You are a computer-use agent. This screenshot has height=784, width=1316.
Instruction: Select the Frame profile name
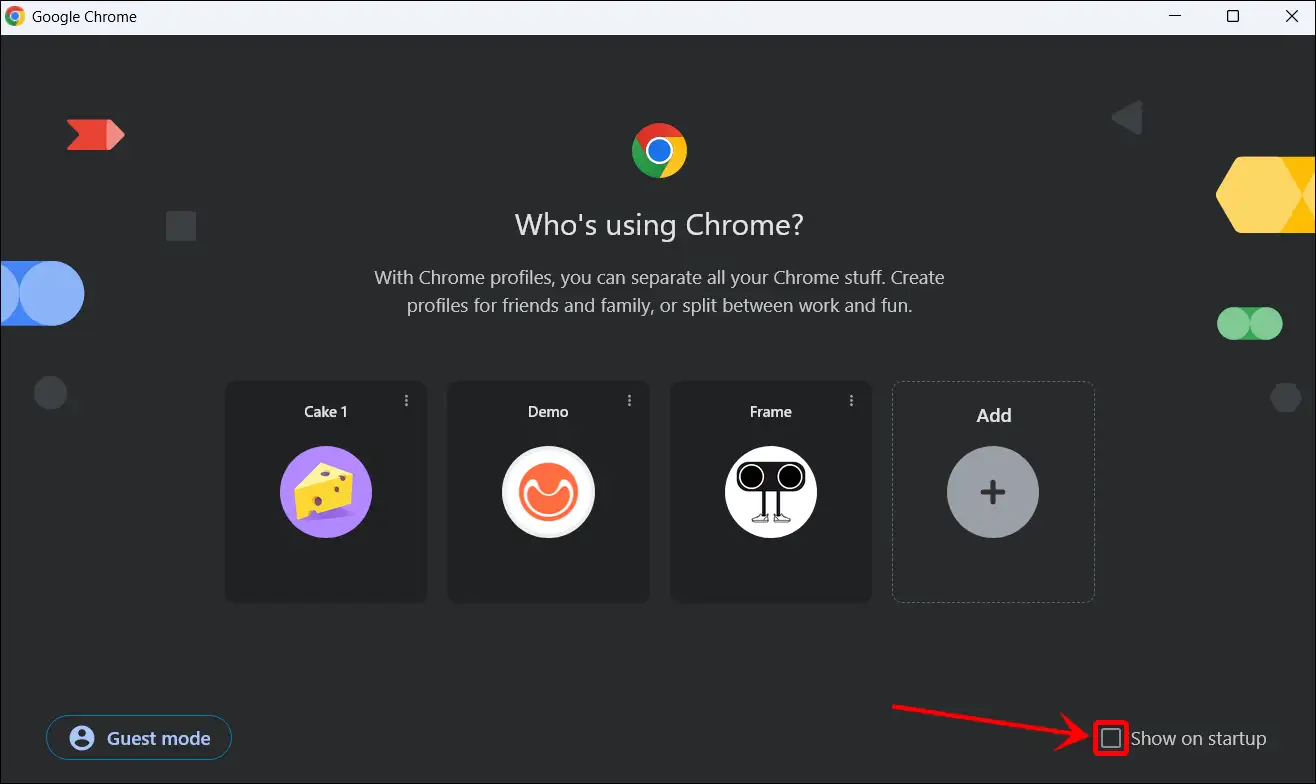(771, 412)
